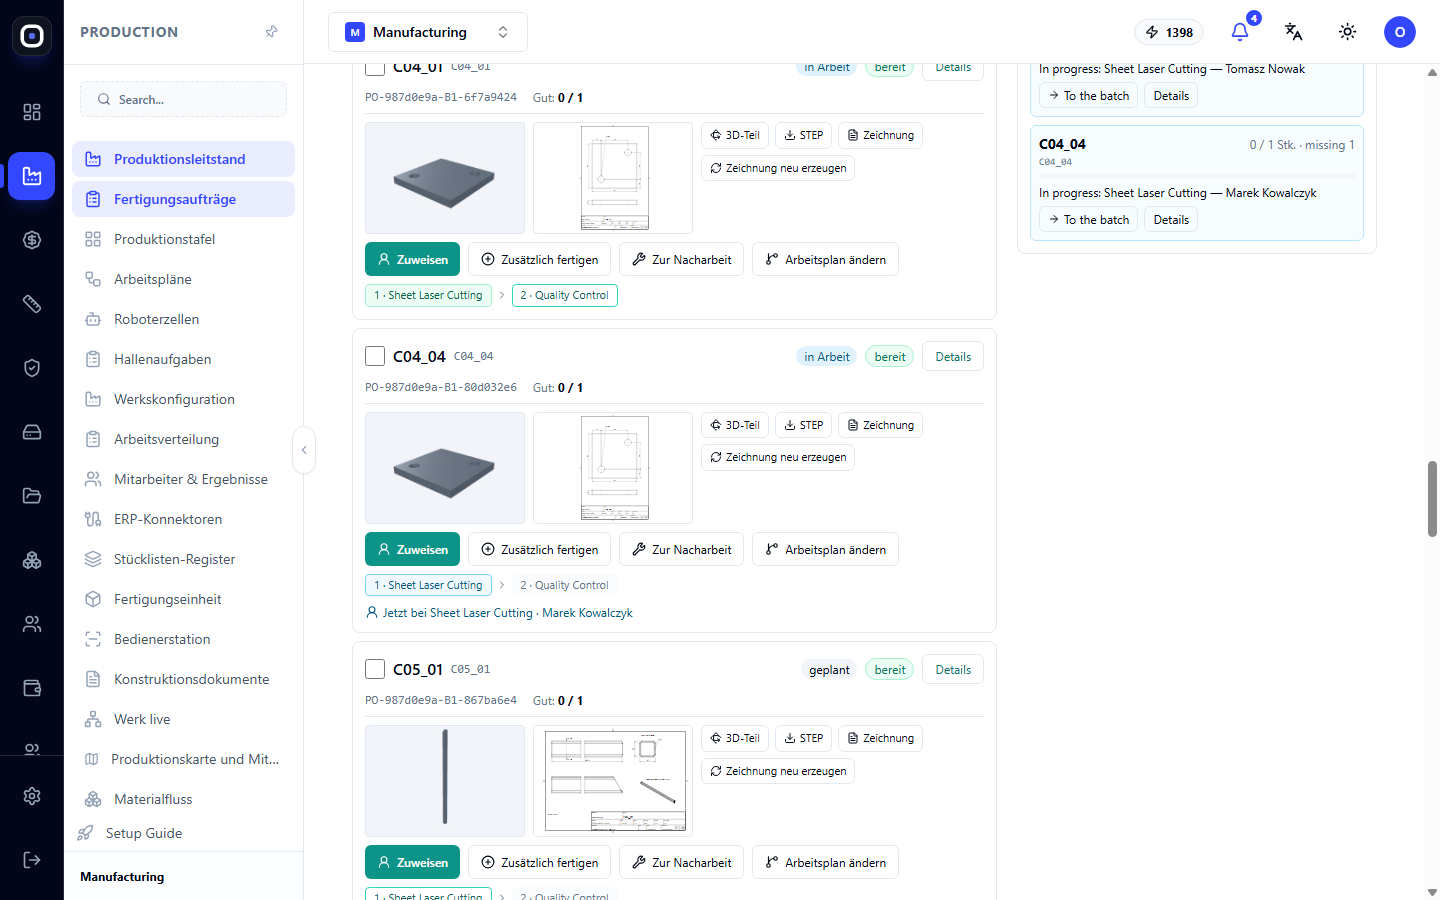Click the 1398 credits lightning badge
The height and width of the screenshot is (900, 1440).
pyautogui.click(x=1169, y=32)
